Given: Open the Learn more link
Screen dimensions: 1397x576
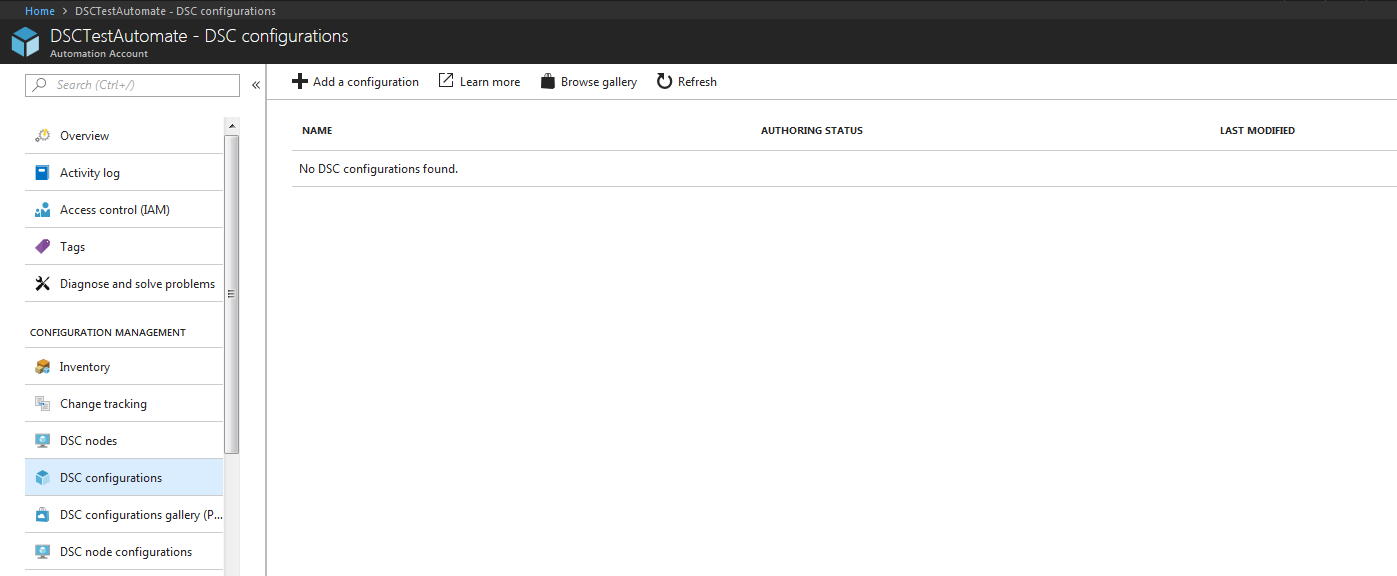Looking at the screenshot, I should [x=478, y=81].
